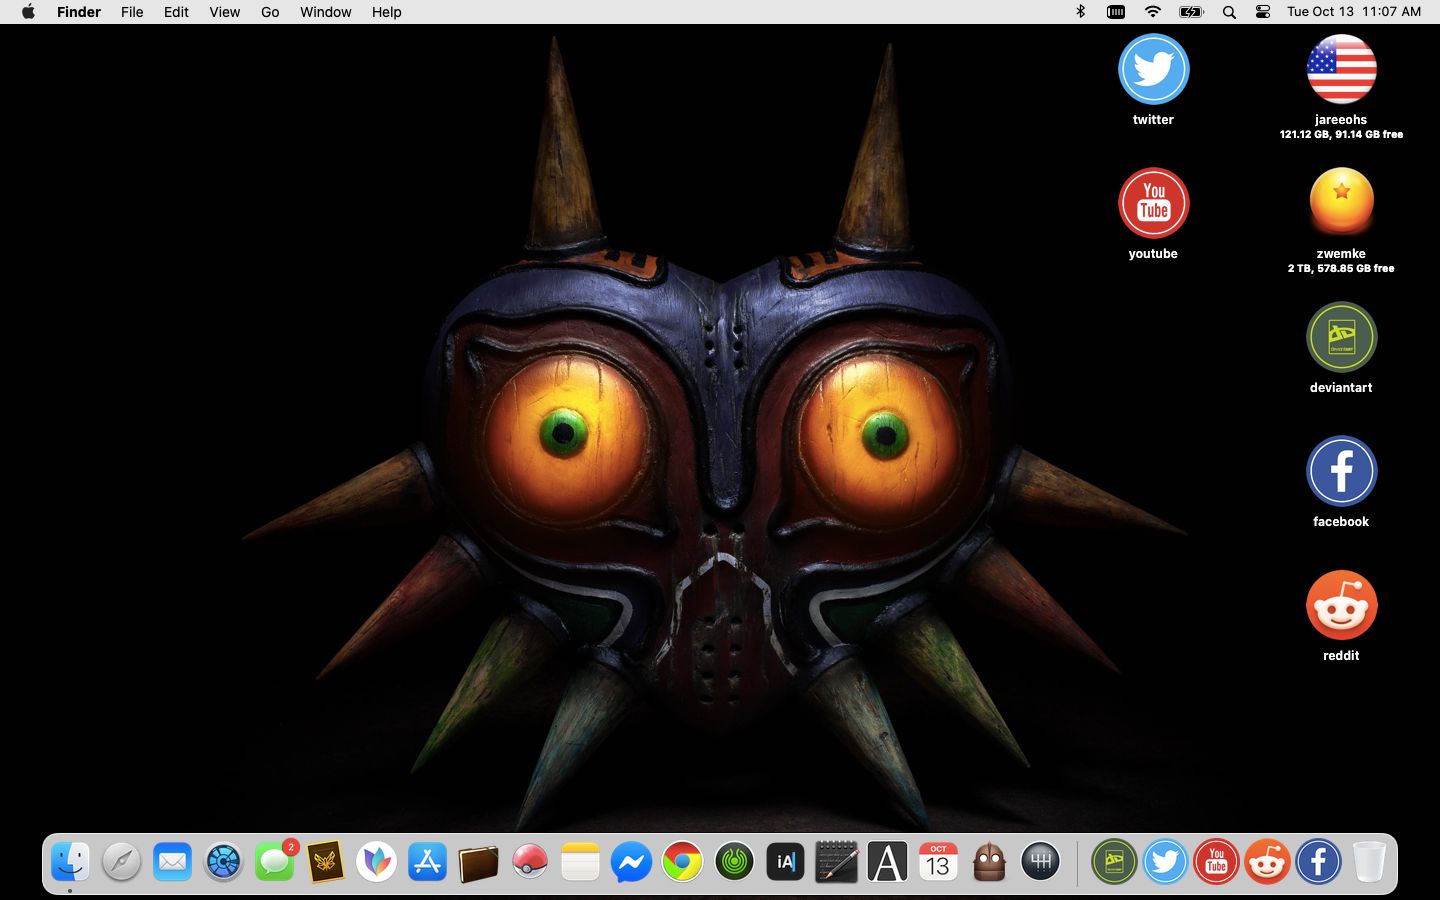Open iA Writer in the Dock

coord(785,861)
